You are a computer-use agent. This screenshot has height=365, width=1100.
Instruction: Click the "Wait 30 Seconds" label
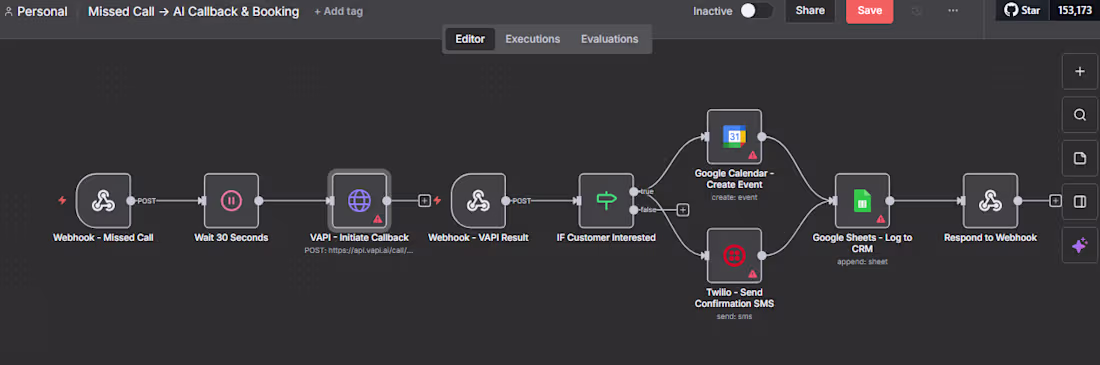(x=232, y=238)
